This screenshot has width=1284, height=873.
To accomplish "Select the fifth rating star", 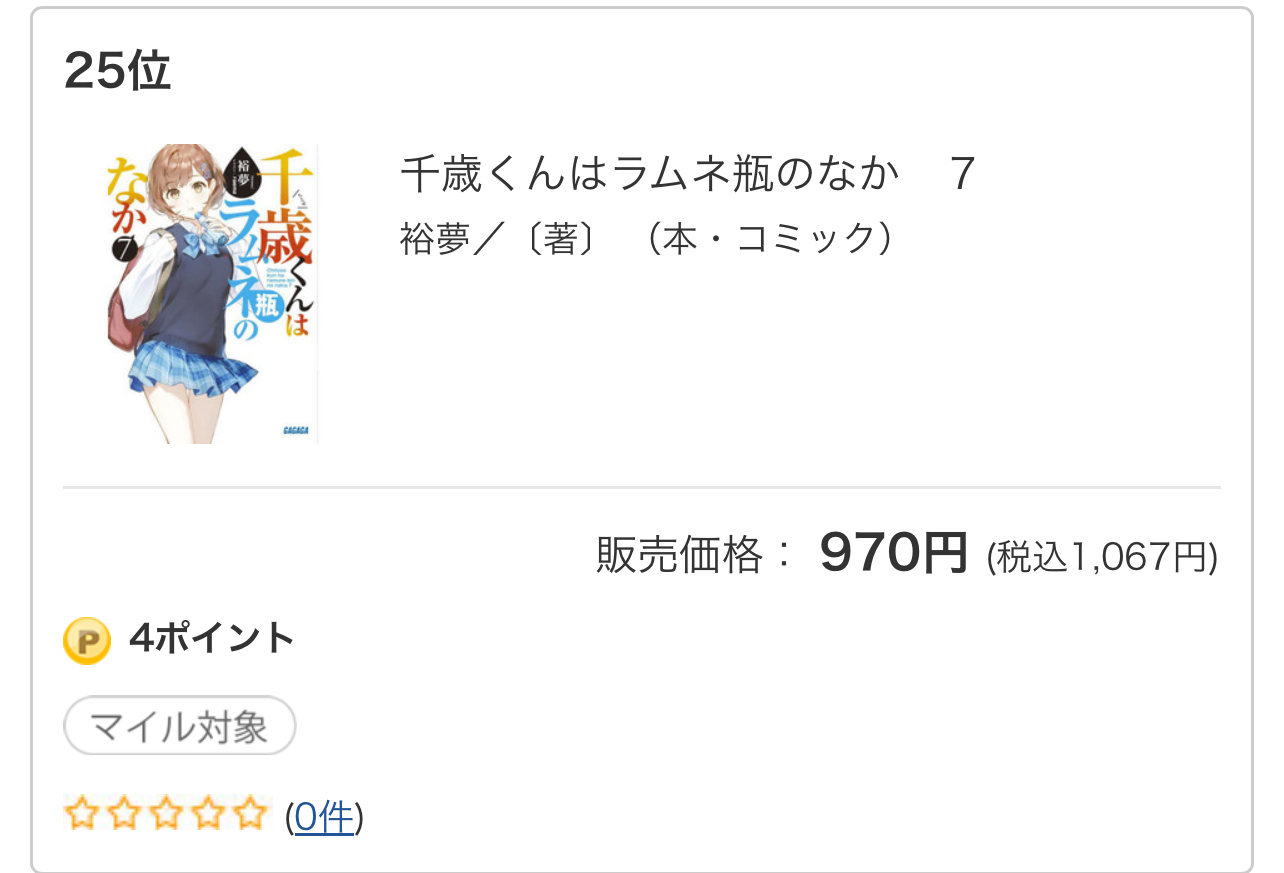I will (251, 814).
